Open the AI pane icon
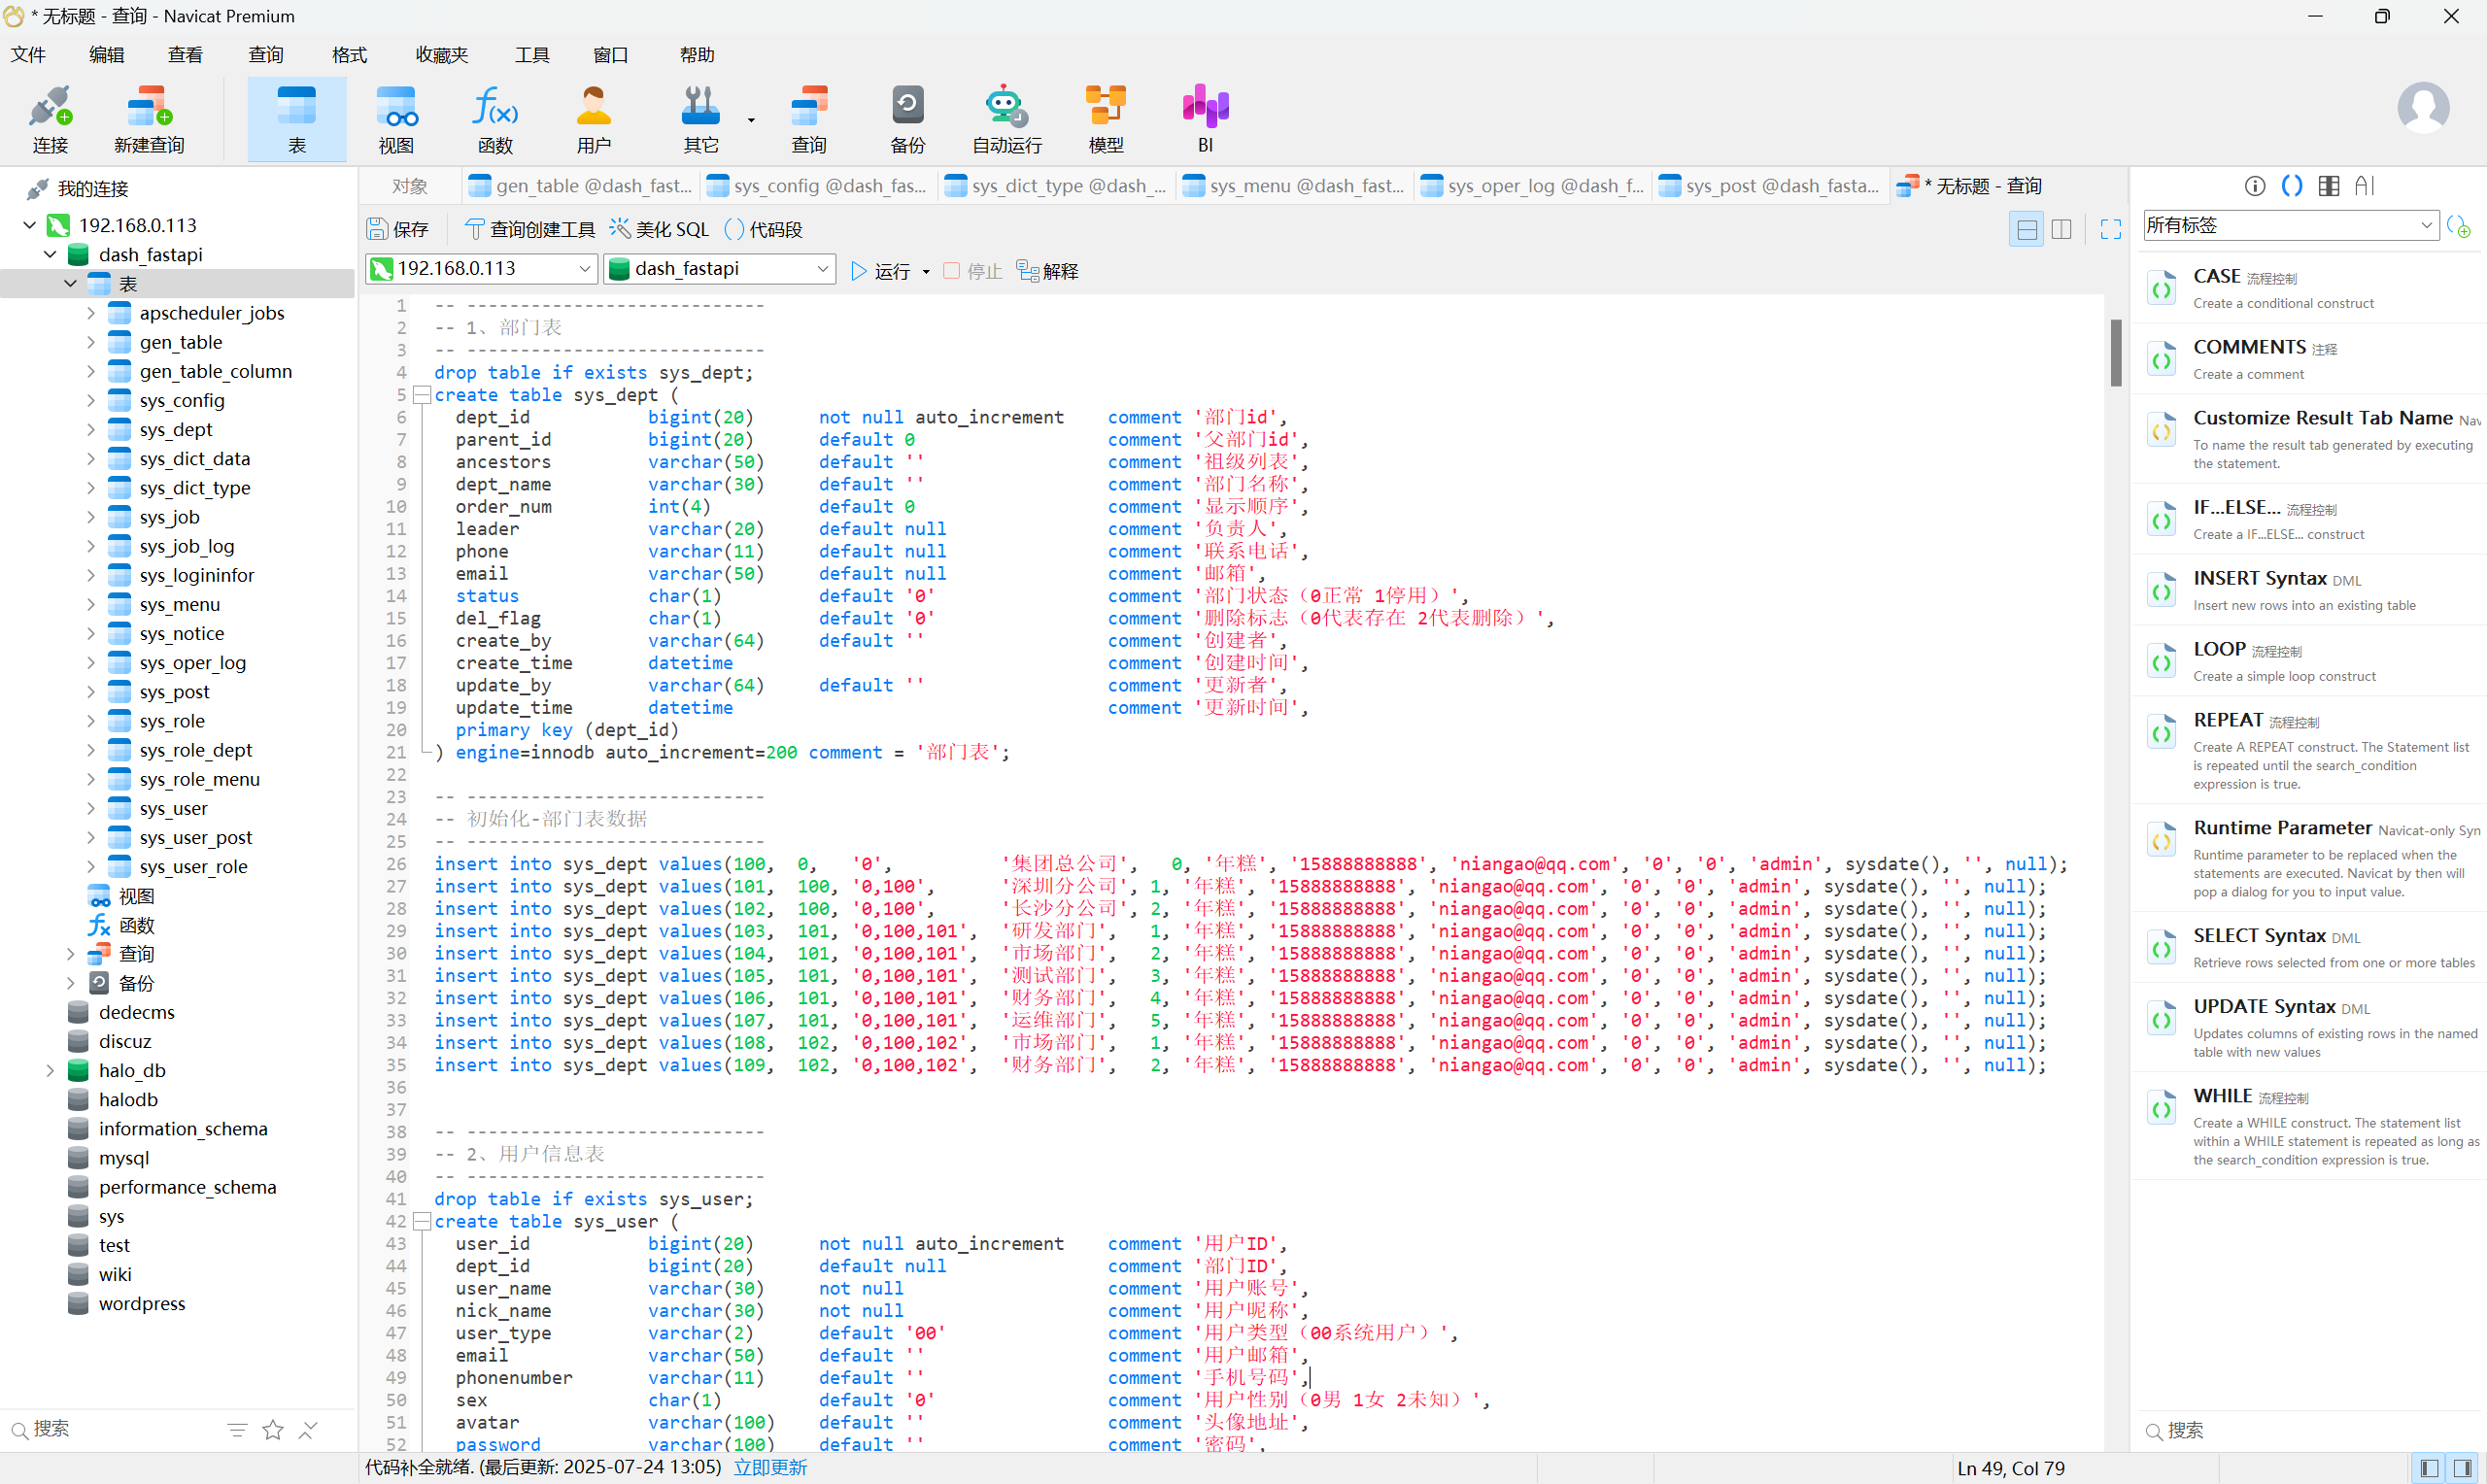Viewport: 2487px width, 1484px height. (x=2365, y=186)
